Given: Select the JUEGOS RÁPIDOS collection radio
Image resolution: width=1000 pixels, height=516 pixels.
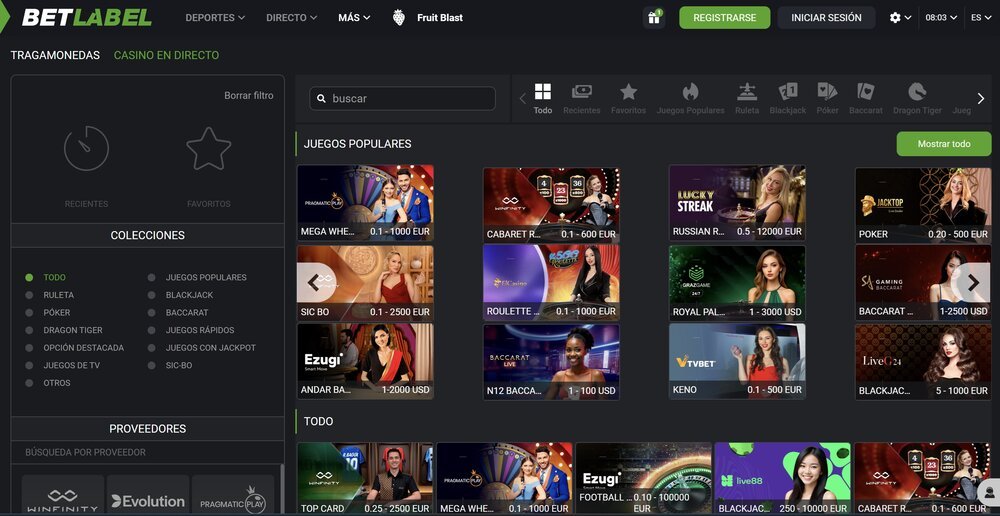Looking at the screenshot, I should point(152,330).
